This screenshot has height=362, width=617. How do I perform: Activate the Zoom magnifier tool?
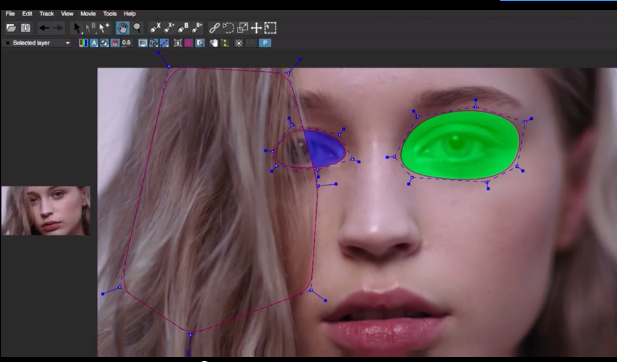[x=137, y=28]
